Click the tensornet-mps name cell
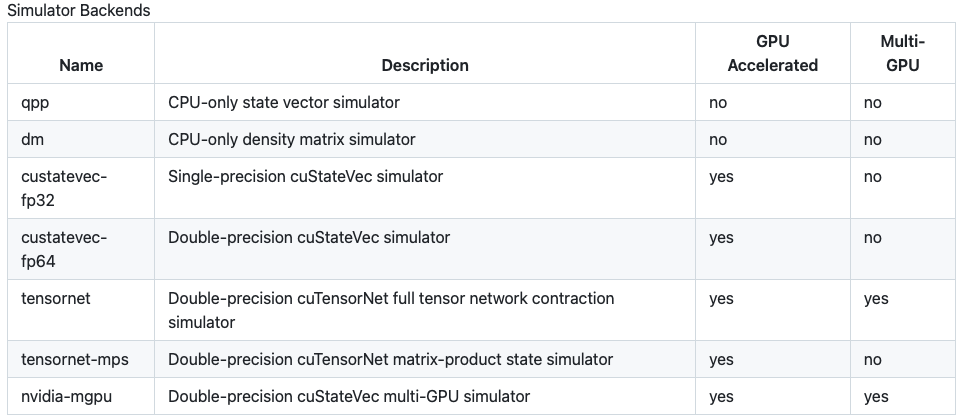Image resolution: width=966 pixels, height=419 pixels. (x=81, y=359)
